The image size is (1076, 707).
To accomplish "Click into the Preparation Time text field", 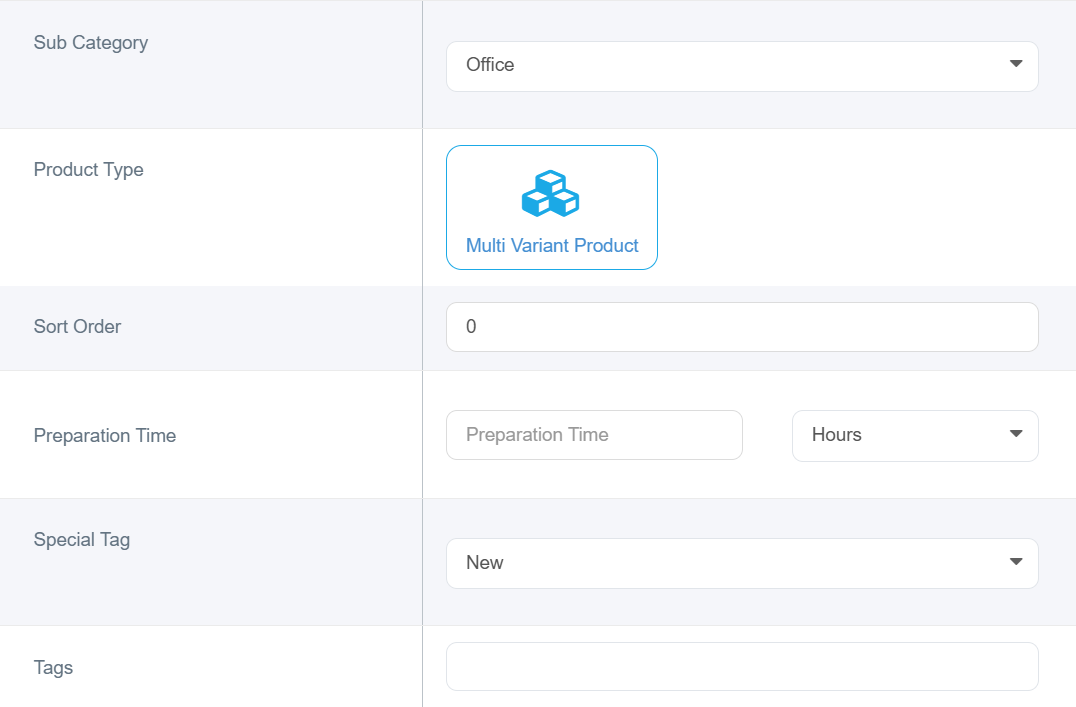I will 594,435.
